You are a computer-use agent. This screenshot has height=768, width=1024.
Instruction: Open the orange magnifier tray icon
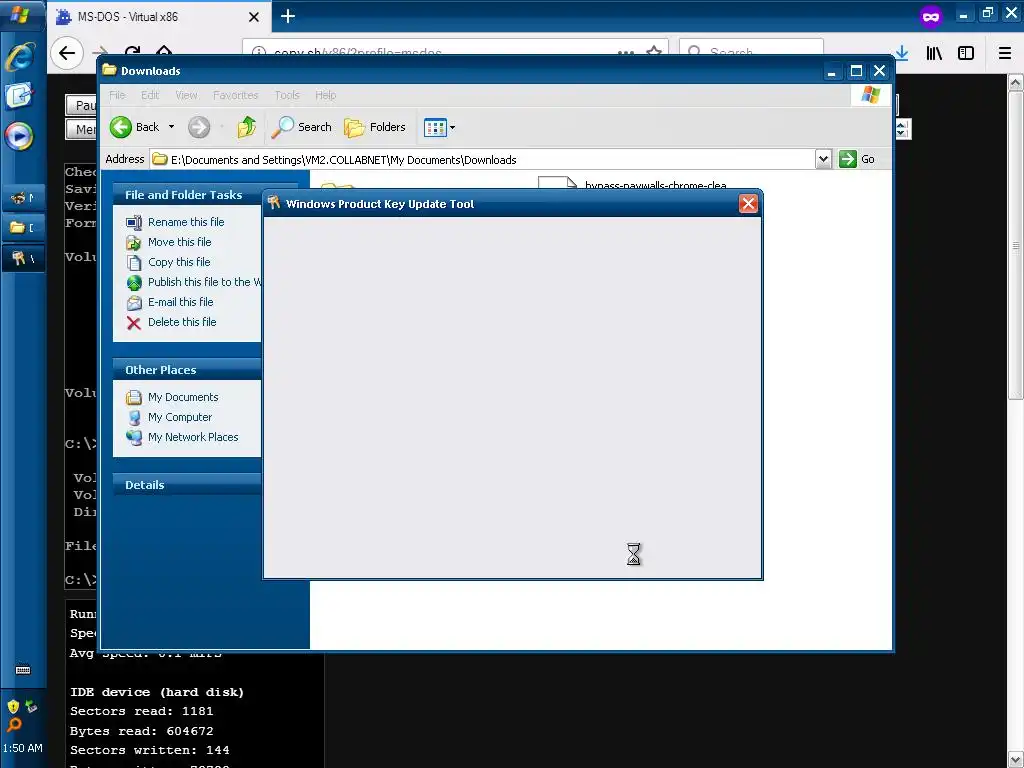click(x=14, y=724)
